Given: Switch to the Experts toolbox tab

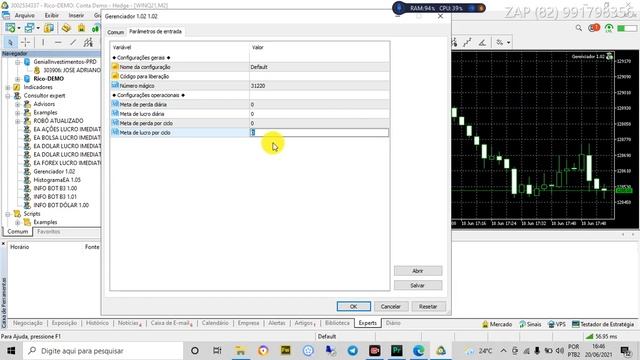Looking at the screenshot, I should tap(367, 323).
